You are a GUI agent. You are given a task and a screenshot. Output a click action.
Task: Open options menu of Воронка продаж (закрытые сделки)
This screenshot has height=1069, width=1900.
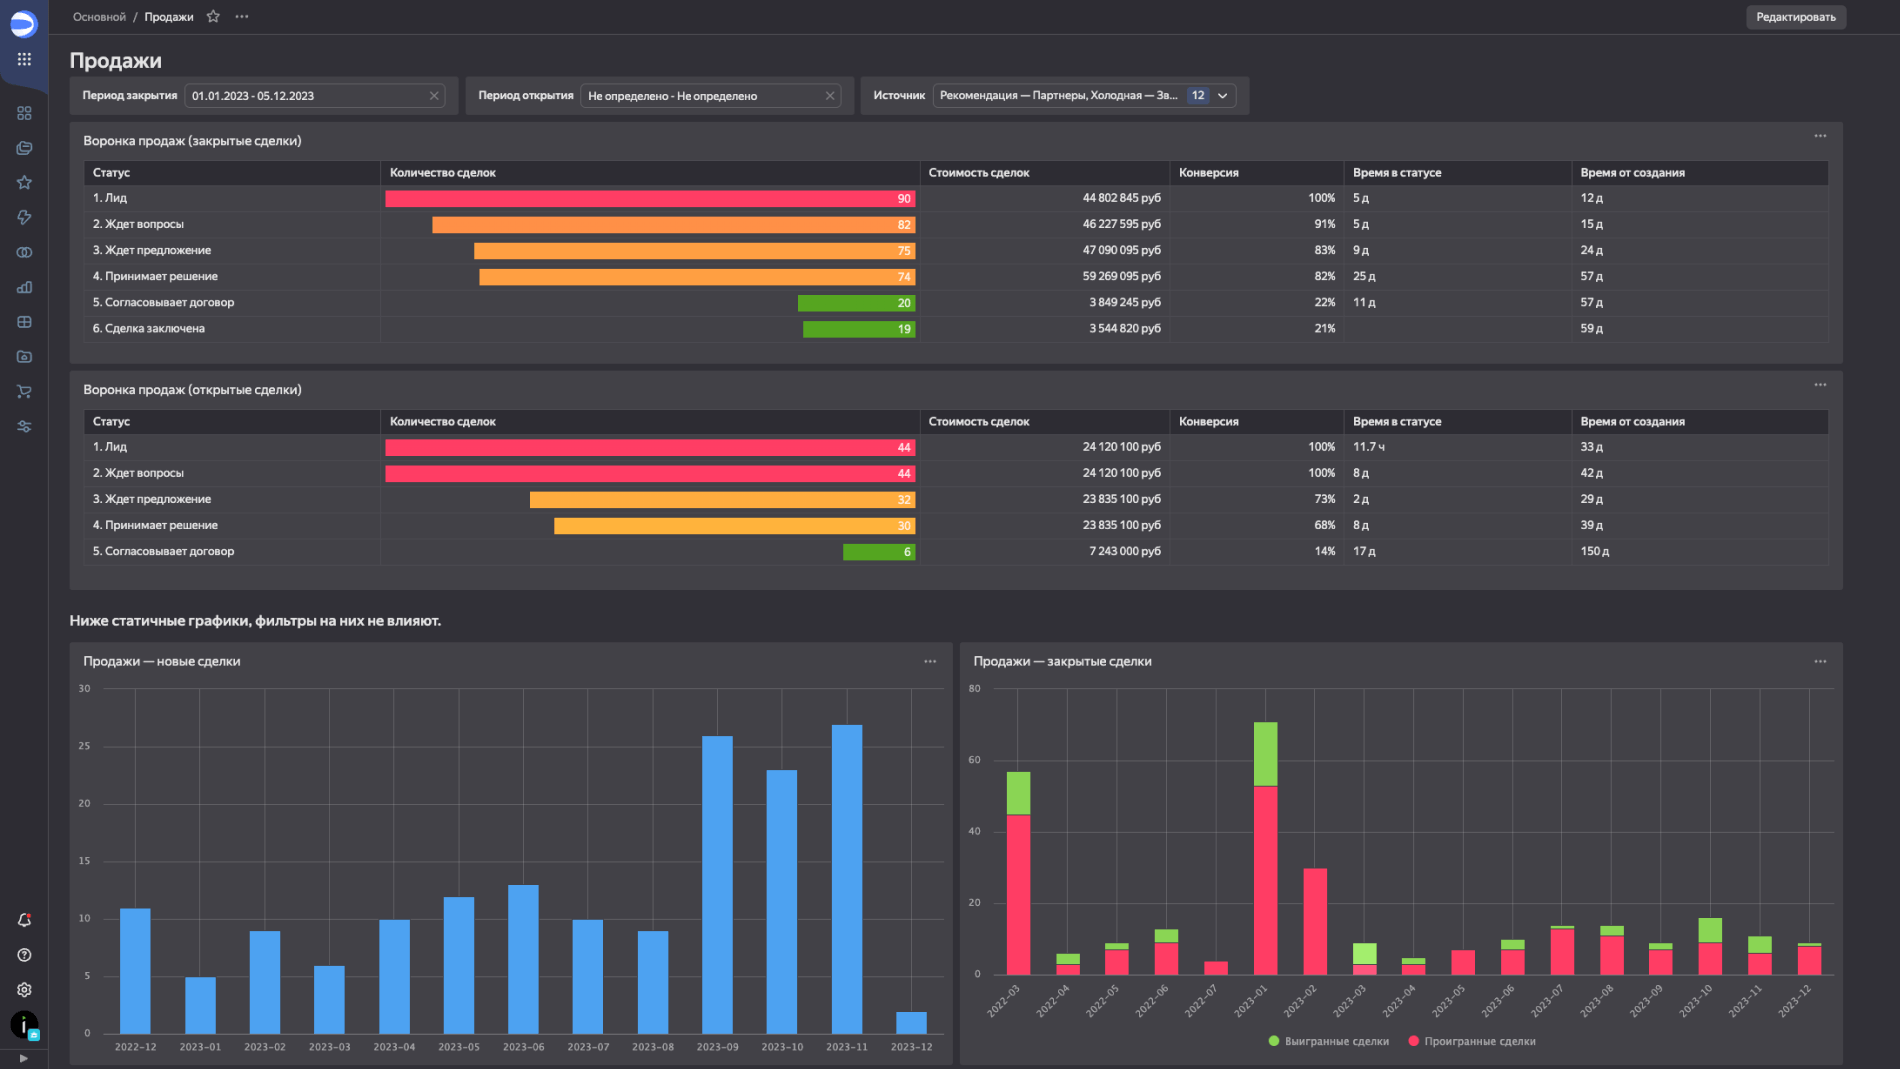(x=1820, y=136)
